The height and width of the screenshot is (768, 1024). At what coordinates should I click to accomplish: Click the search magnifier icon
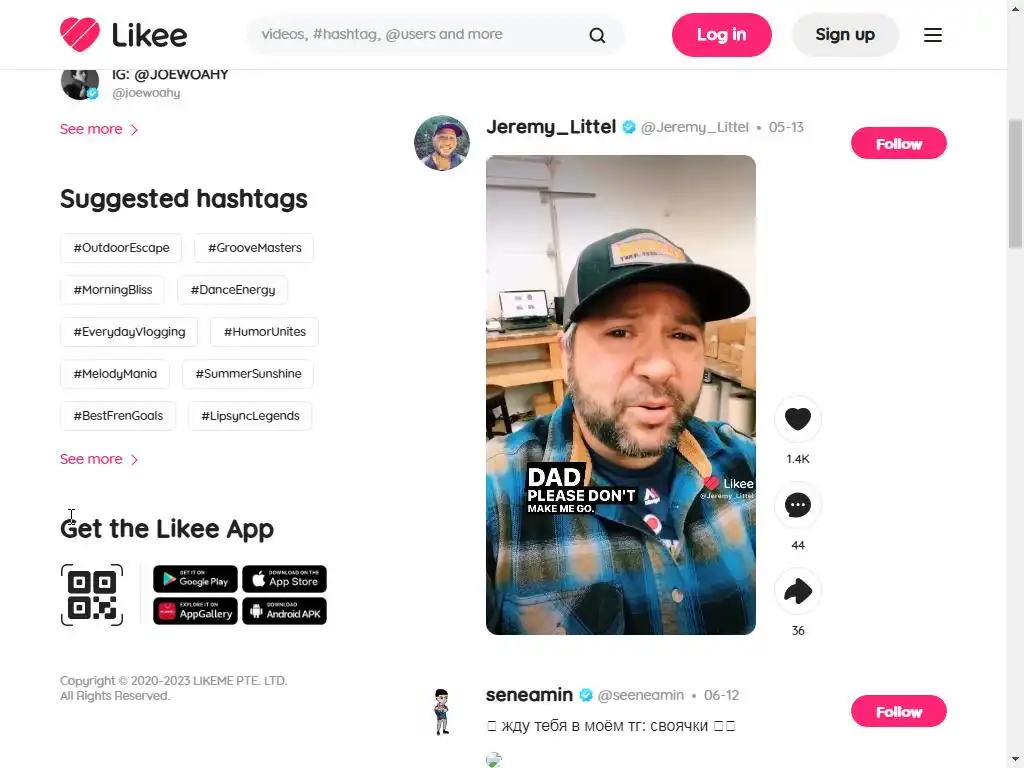[x=597, y=35]
